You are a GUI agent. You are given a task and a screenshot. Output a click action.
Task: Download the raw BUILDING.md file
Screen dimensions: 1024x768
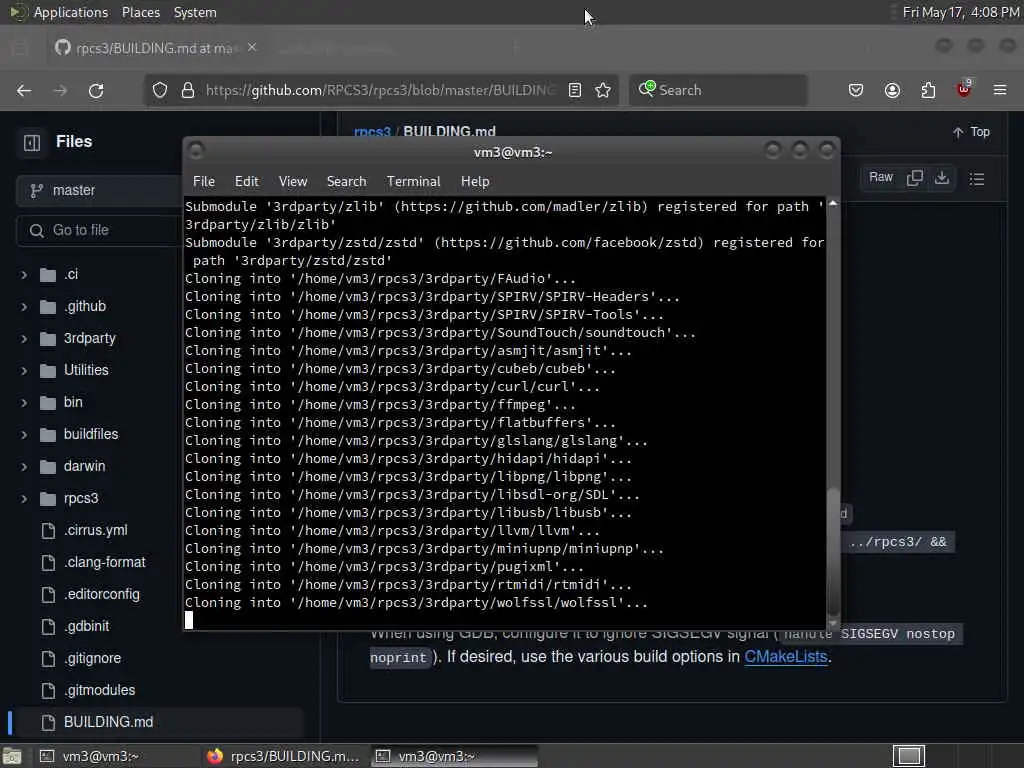[x=942, y=178]
